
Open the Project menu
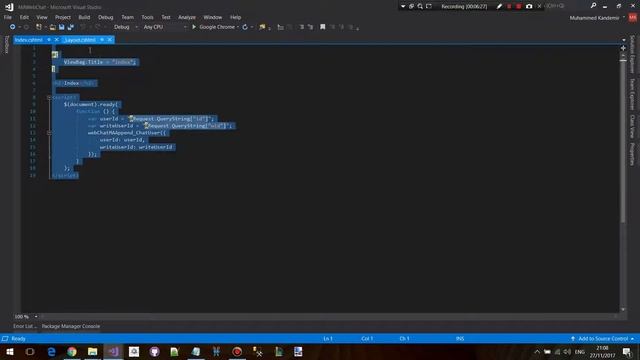[x=62, y=17]
